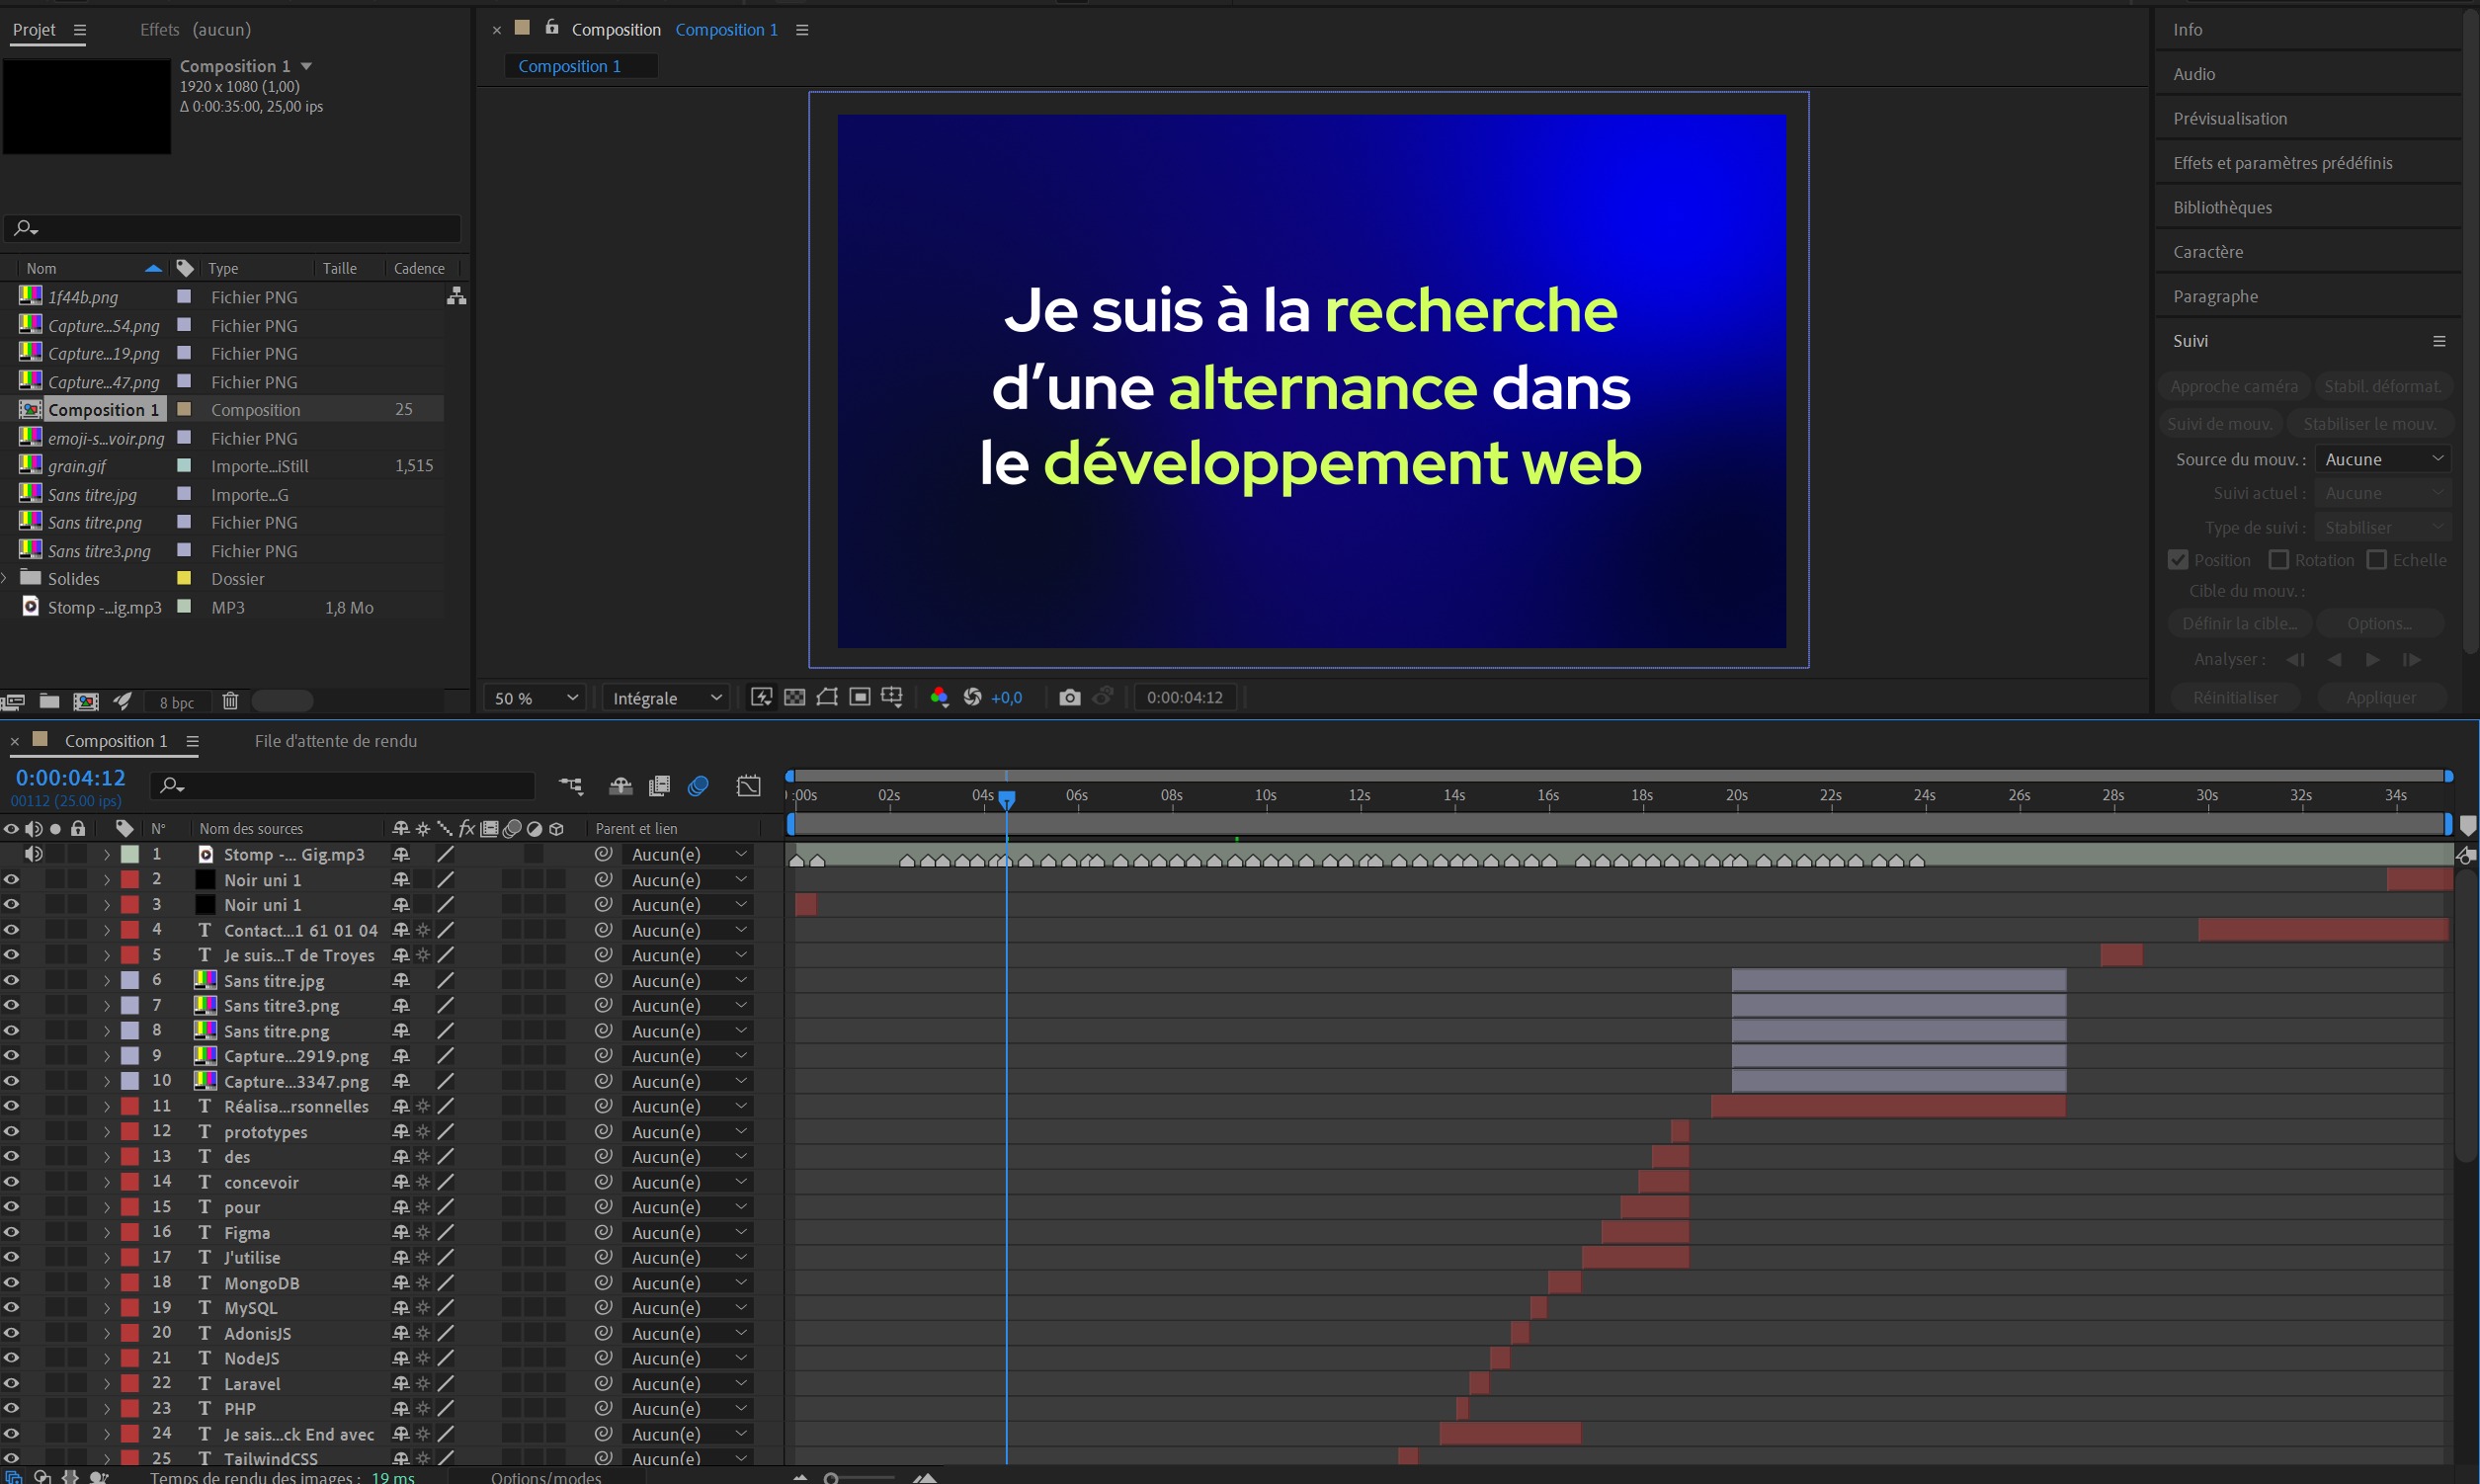Click the solo layer icon on layer 5
2480x1484 pixels.
(x=54, y=954)
